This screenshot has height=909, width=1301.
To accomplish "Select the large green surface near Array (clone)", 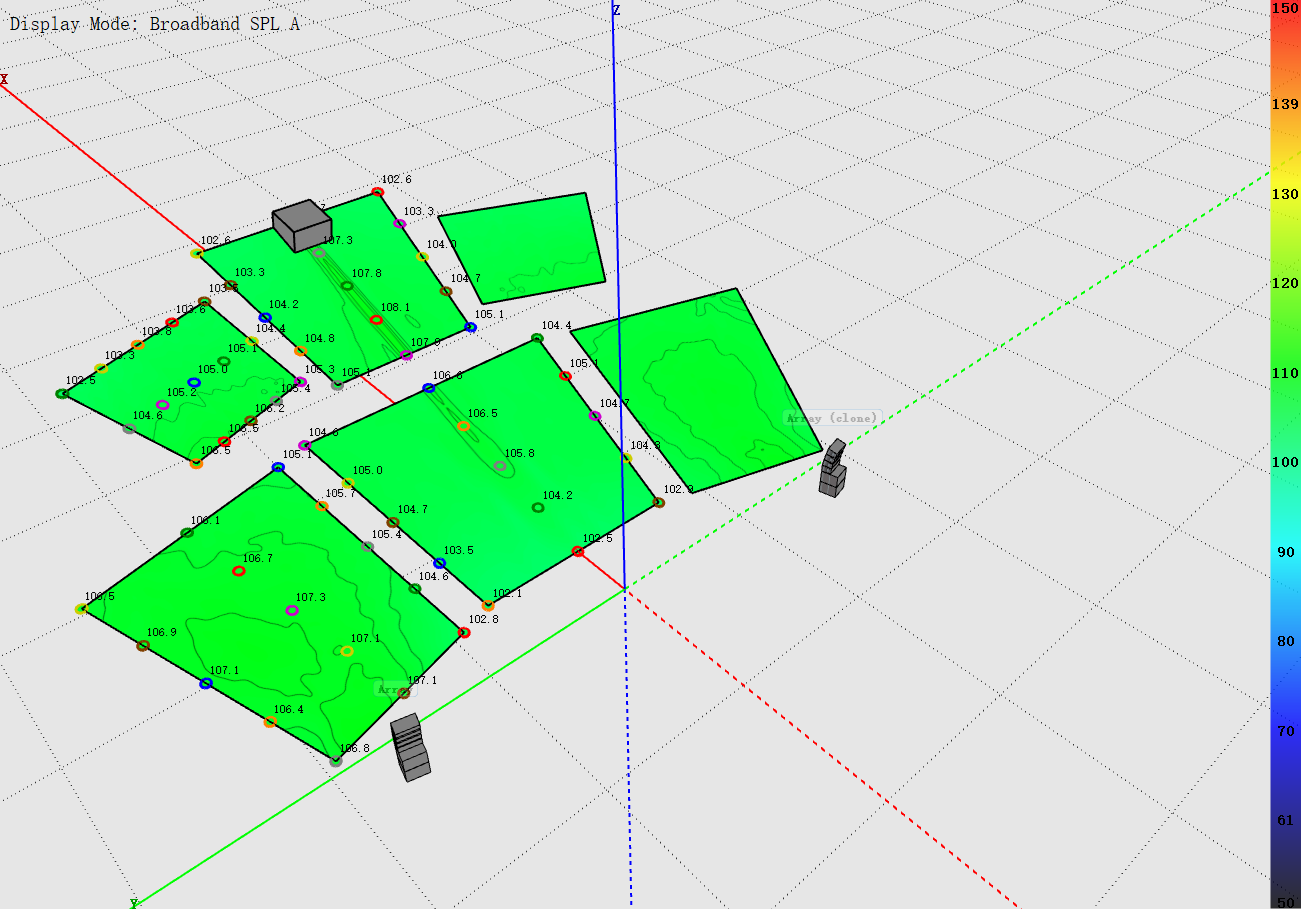I will click(x=697, y=390).
